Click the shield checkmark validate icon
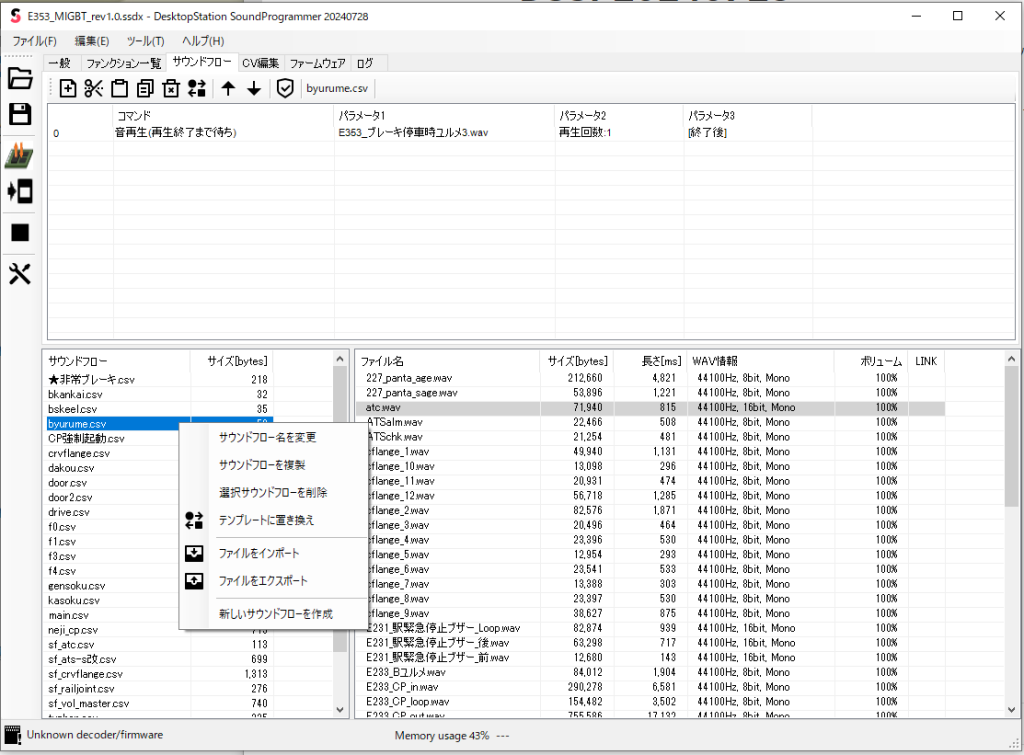The width and height of the screenshot is (1024, 755). (285, 89)
